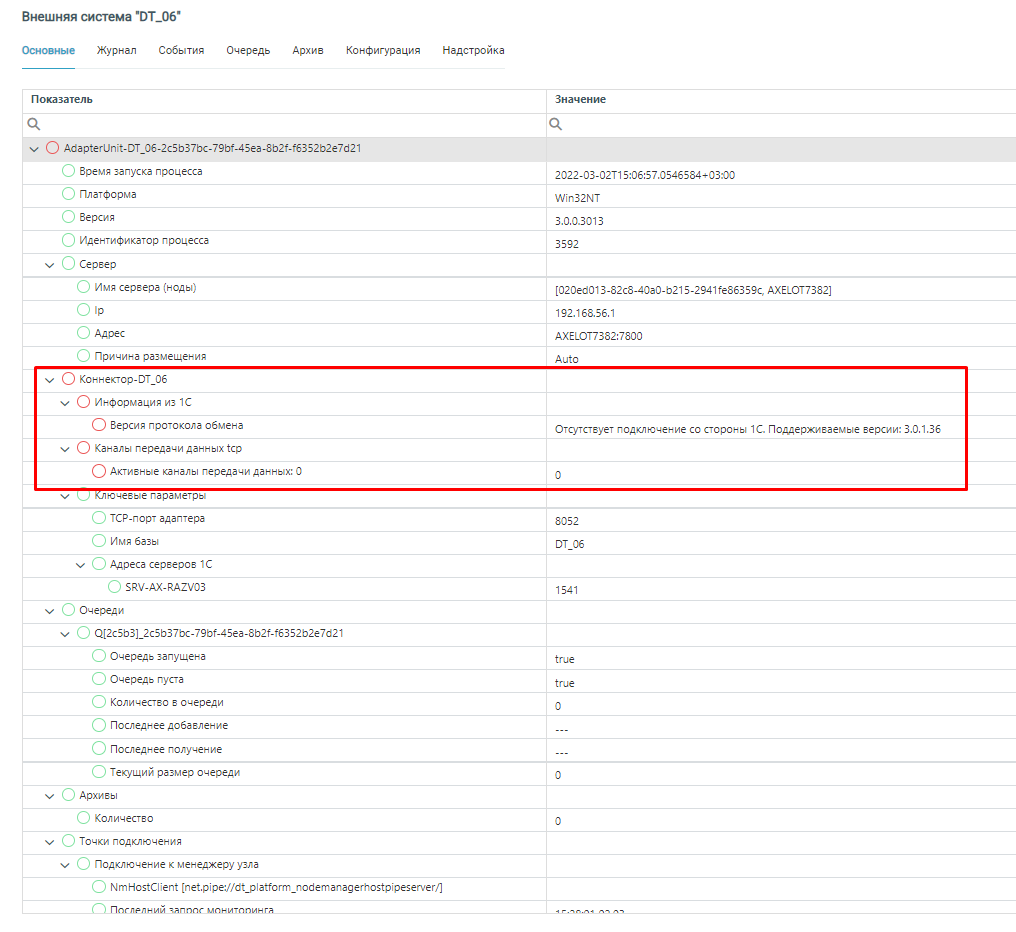1016x932 pixels.
Task: Click red status icon of Версия протокола обмена
Action: [x=99, y=425]
